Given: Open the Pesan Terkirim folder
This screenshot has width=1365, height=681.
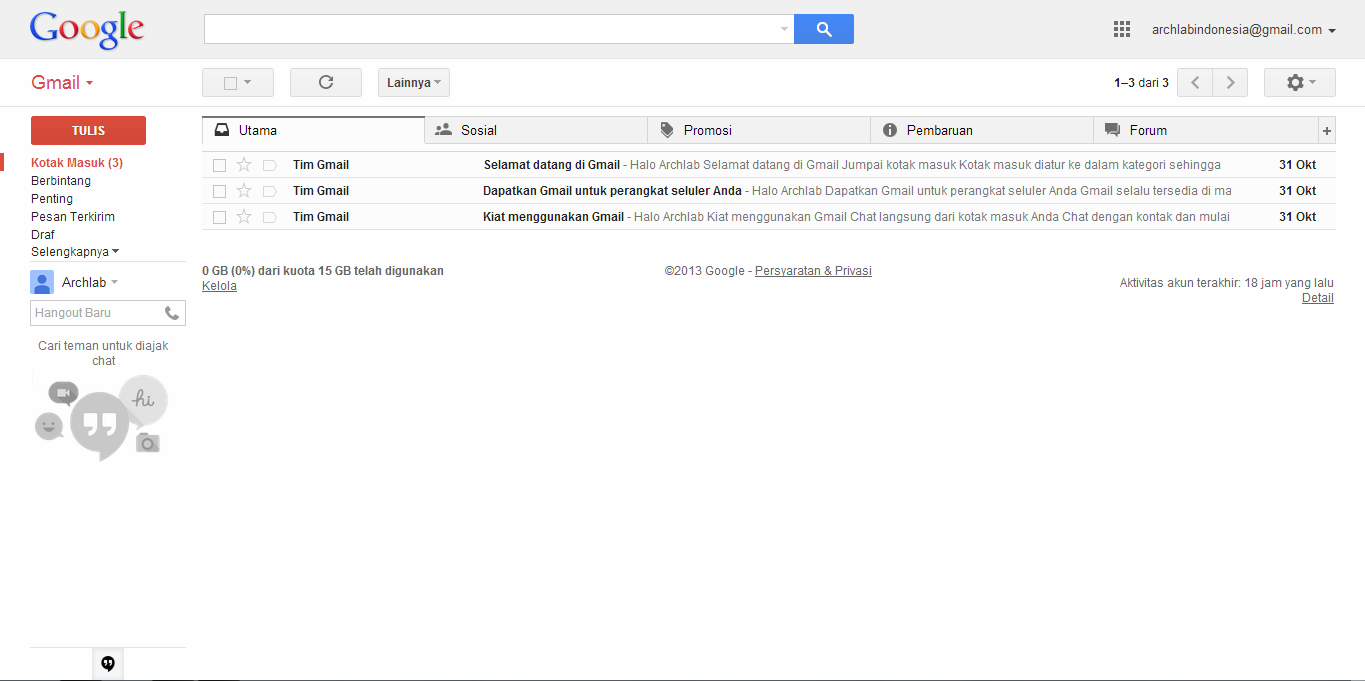Looking at the screenshot, I should pyautogui.click(x=73, y=217).
